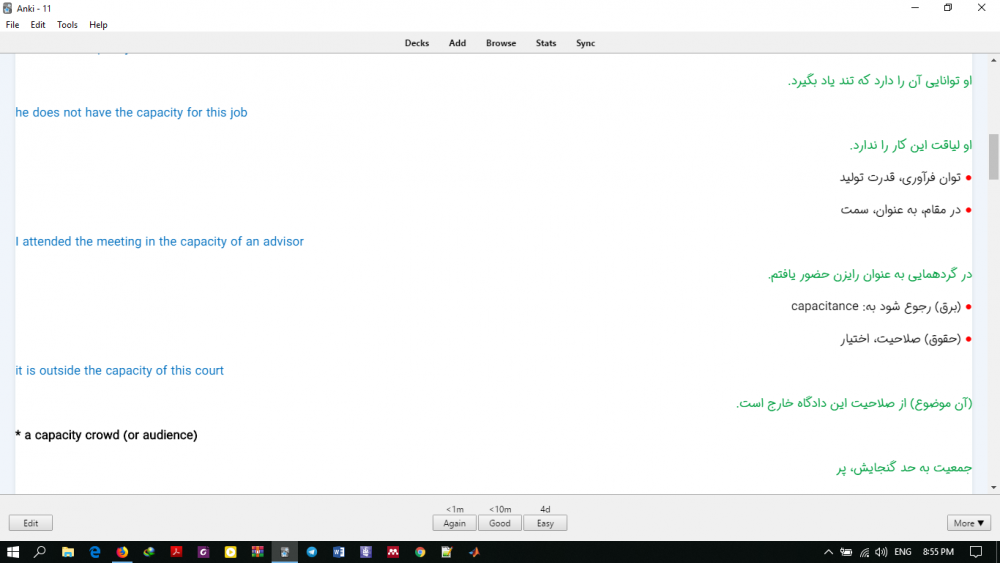Open Google Chrome from the taskbar
Image resolution: width=1000 pixels, height=563 pixels.
point(420,552)
